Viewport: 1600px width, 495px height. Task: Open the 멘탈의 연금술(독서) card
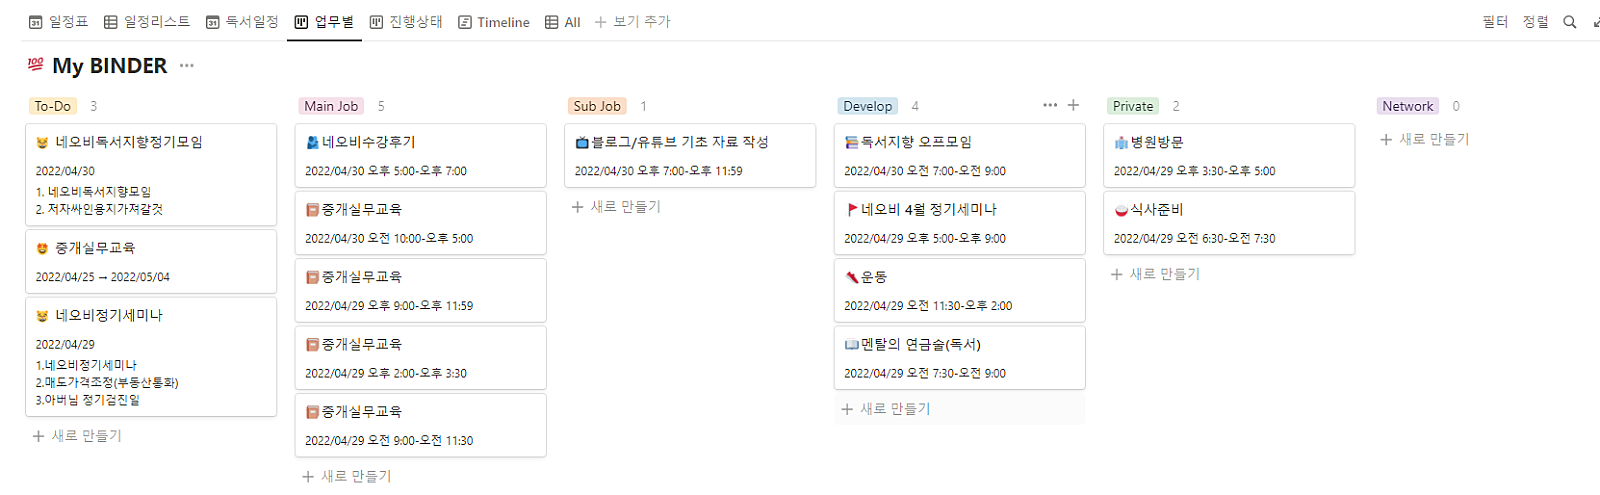click(x=960, y=358)
